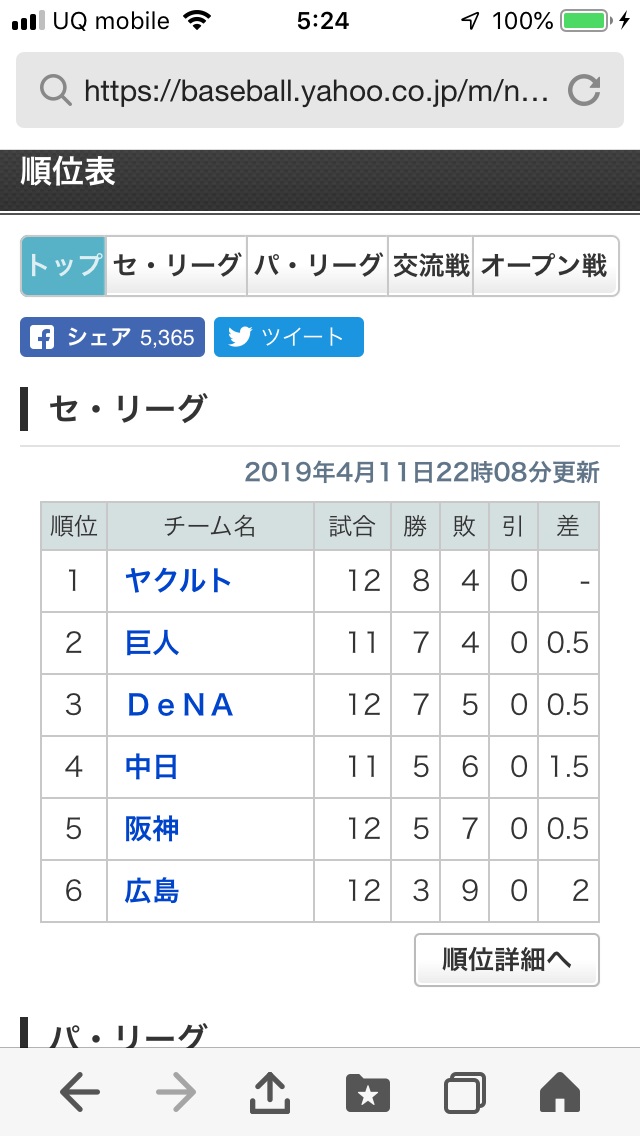
Task: Open the 広島 team link
Action: 152,891
